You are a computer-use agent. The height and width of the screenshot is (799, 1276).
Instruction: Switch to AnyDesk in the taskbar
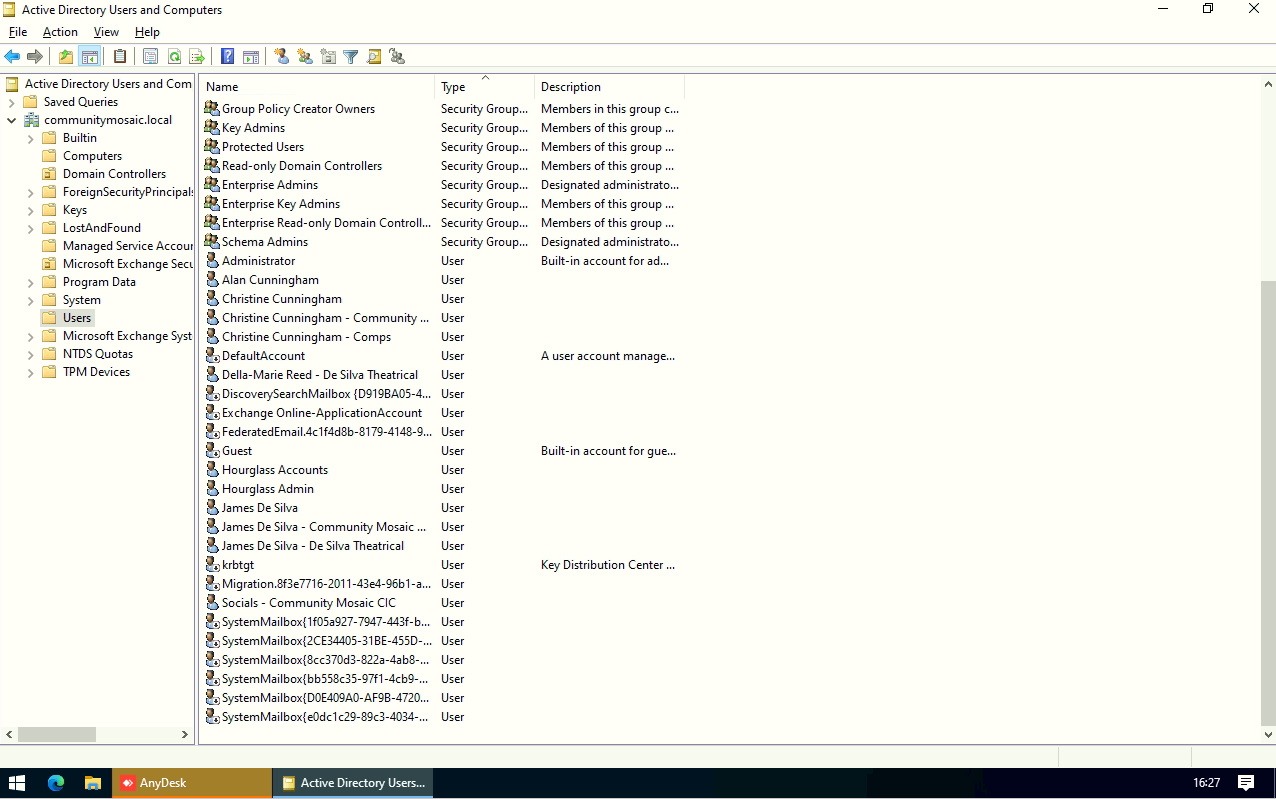192,783
